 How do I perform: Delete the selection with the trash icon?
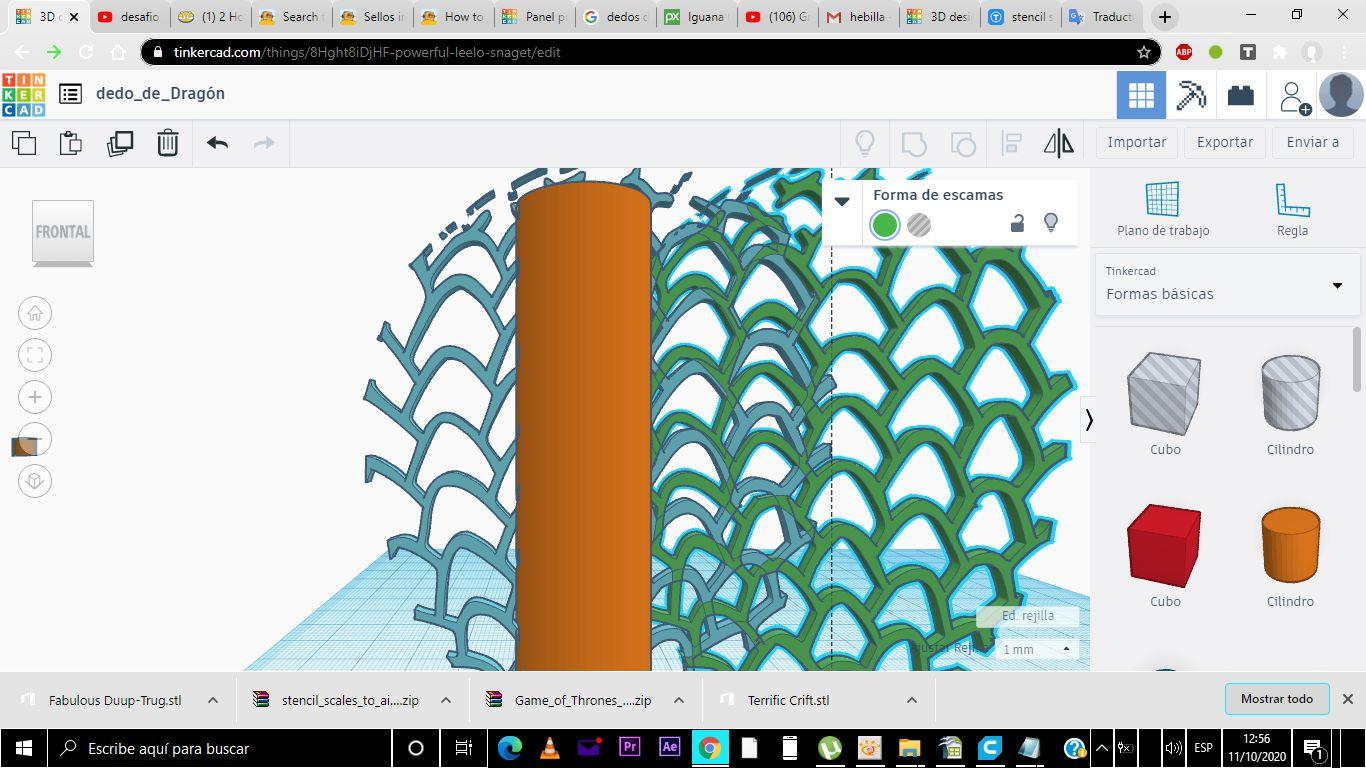pyautogui.click(x=168, y=143)
